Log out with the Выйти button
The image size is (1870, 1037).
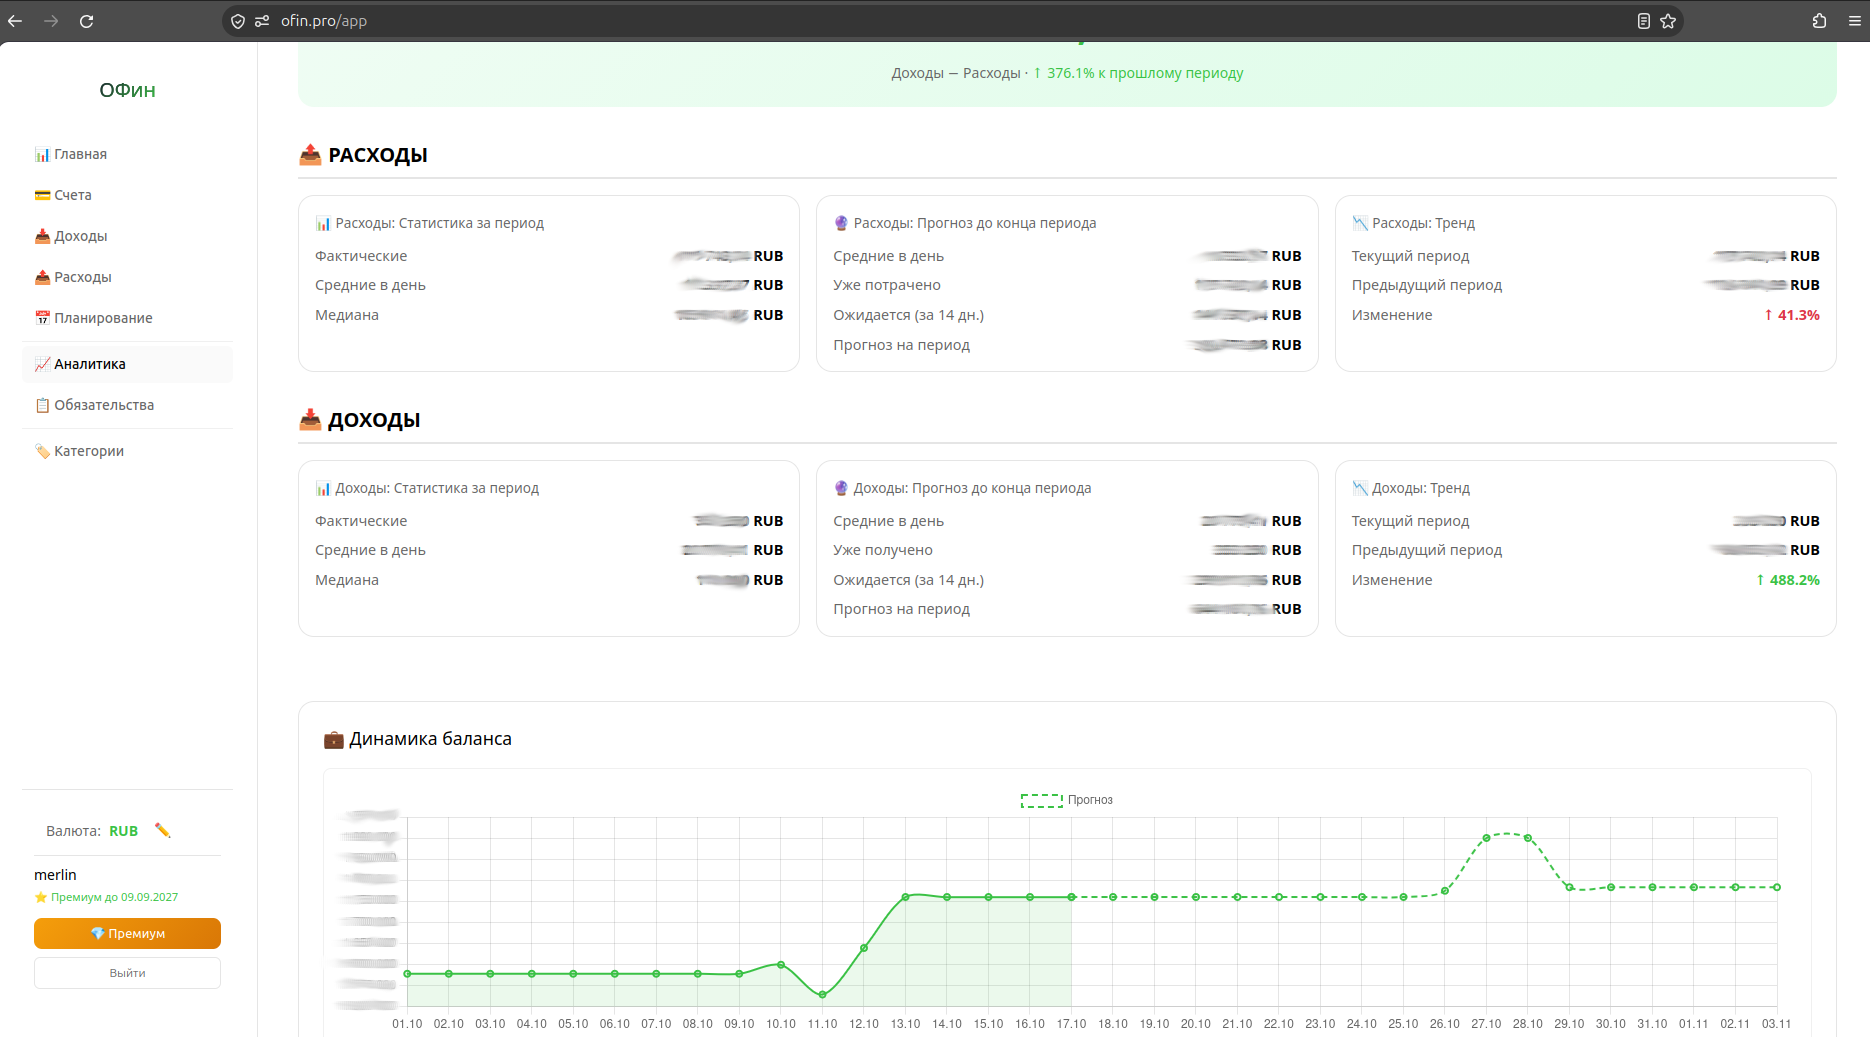pyautogui.click(x=127, y=973)
